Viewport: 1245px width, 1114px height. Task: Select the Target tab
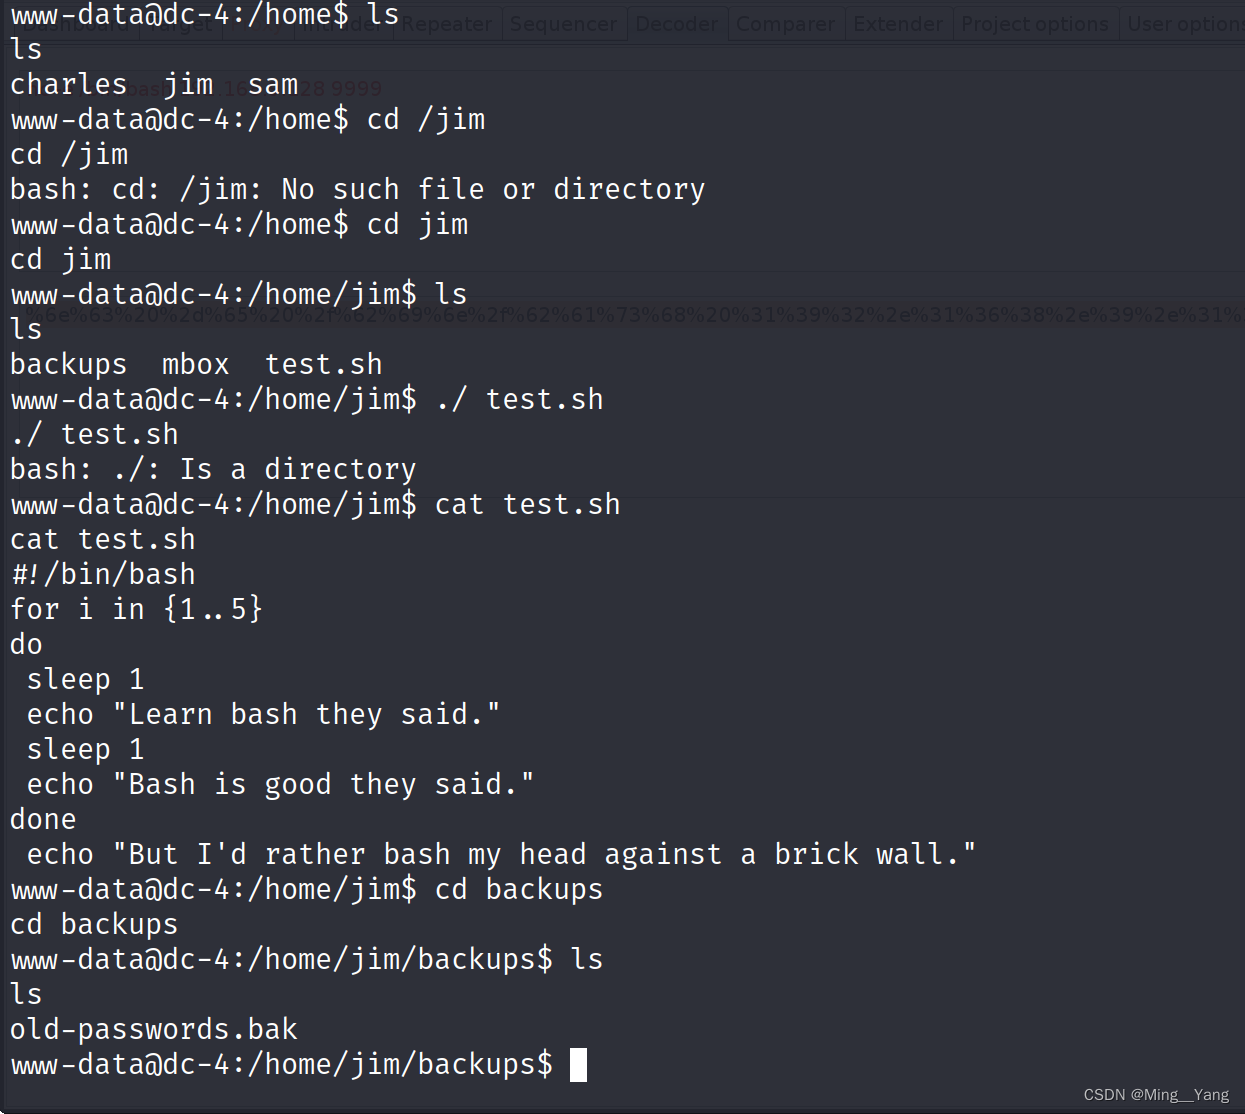(x=180, y=23)
